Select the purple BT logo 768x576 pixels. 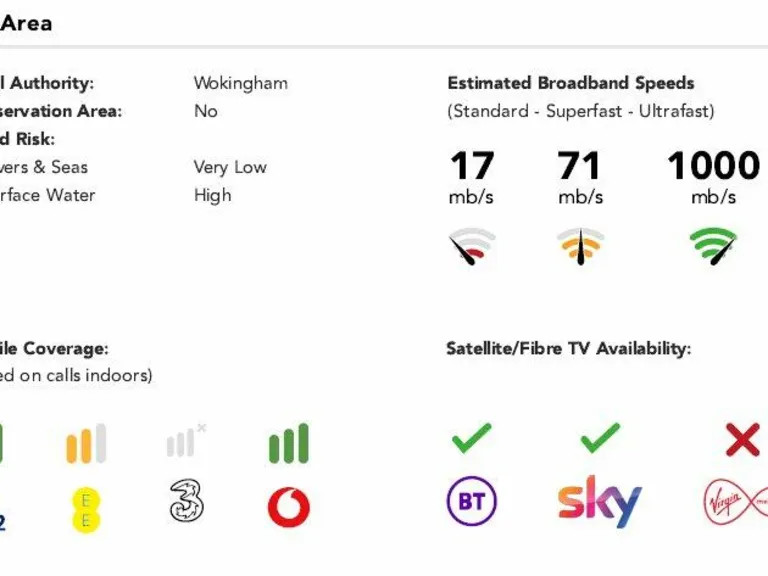471,502
